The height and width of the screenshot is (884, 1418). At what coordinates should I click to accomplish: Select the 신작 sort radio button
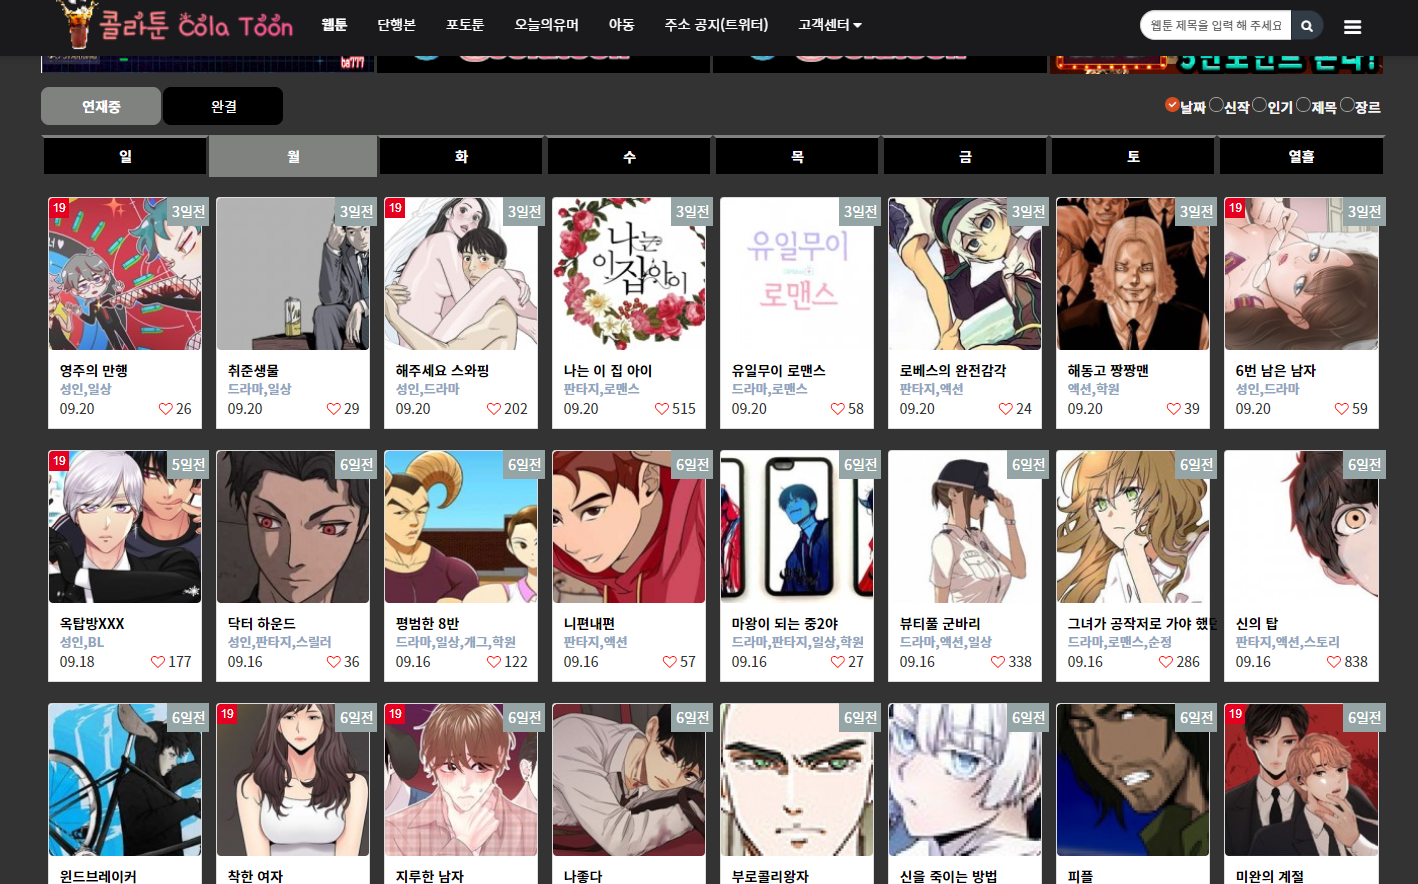(1216, 105)
